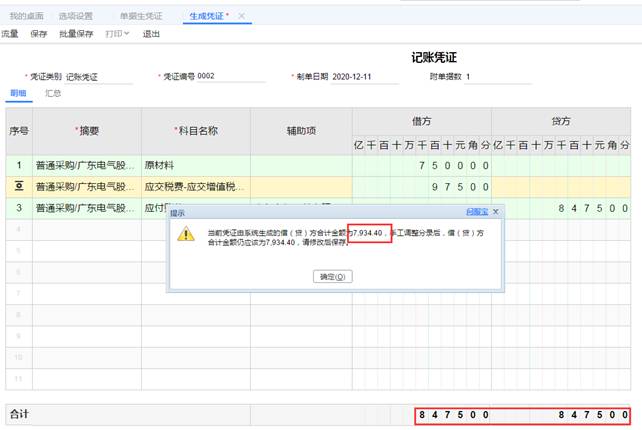Click 流量 in the toolbar
642x430 pixels.
[x=10, y=34]
